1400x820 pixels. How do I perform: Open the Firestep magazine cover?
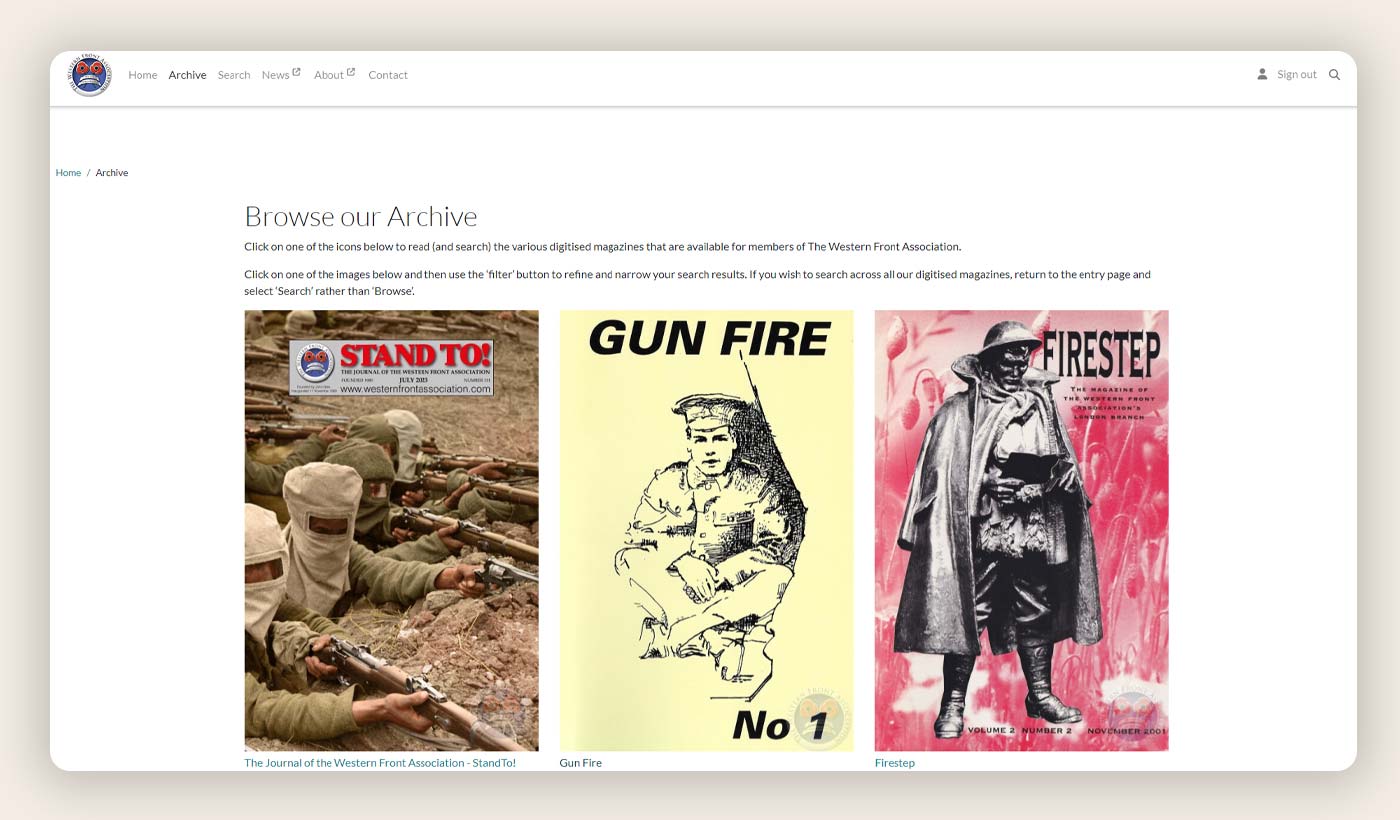1022,530
